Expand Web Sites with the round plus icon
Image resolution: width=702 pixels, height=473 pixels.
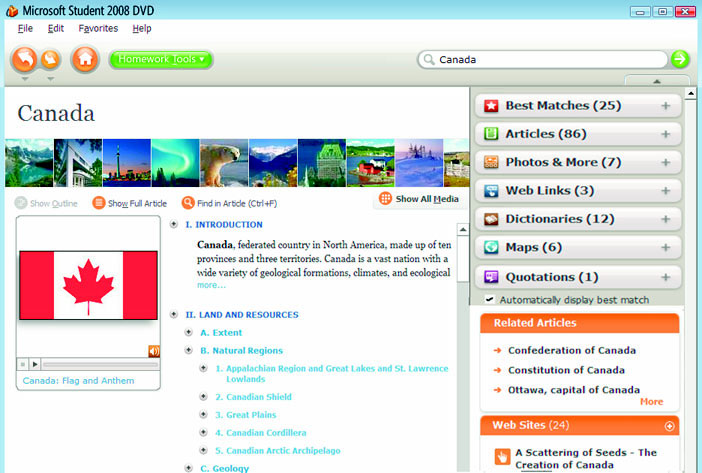coord(669,426)
